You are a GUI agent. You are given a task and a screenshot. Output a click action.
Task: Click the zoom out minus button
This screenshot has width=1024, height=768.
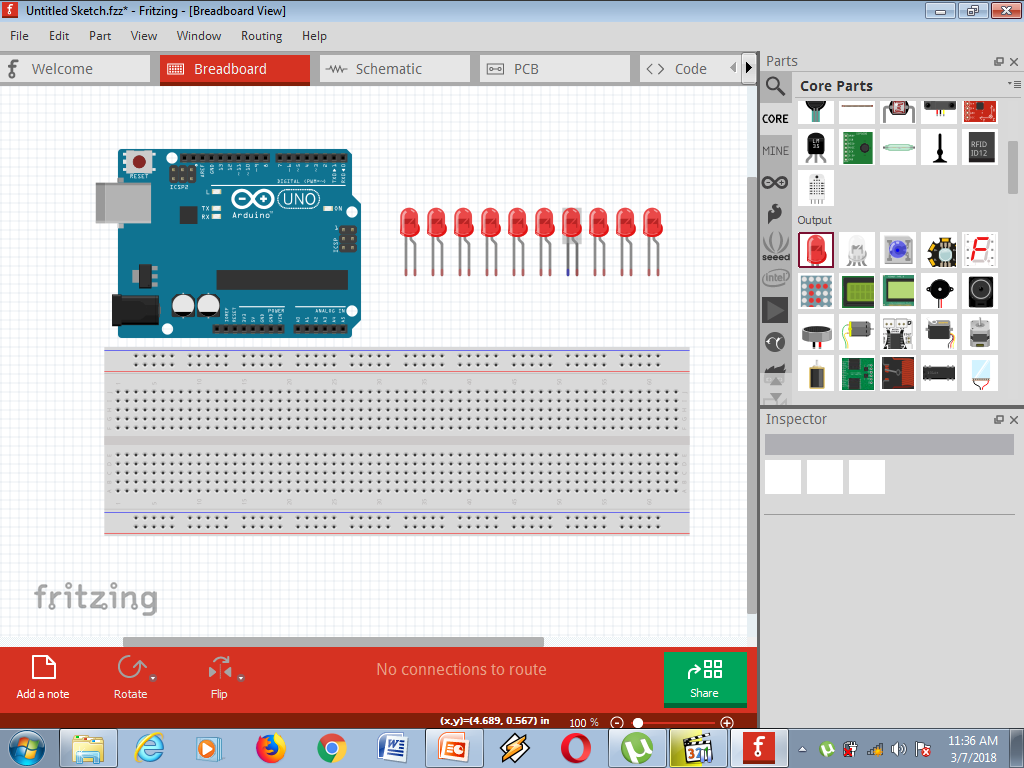pos(616,722)
